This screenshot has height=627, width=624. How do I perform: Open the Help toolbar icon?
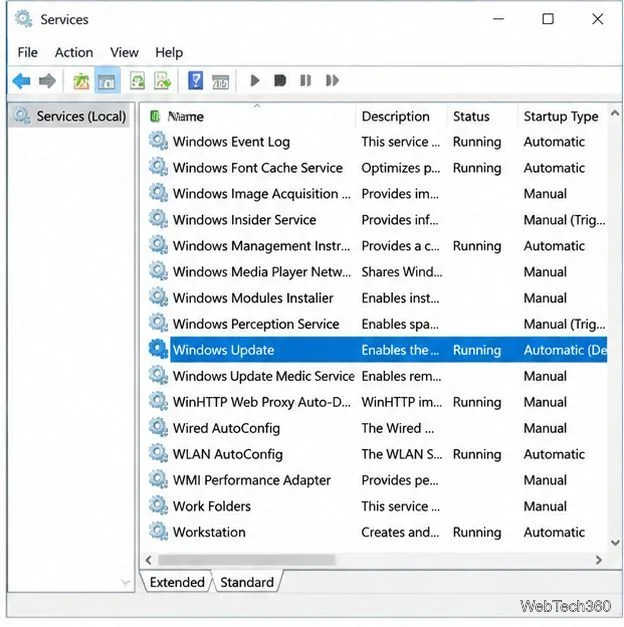pos(196,81)
